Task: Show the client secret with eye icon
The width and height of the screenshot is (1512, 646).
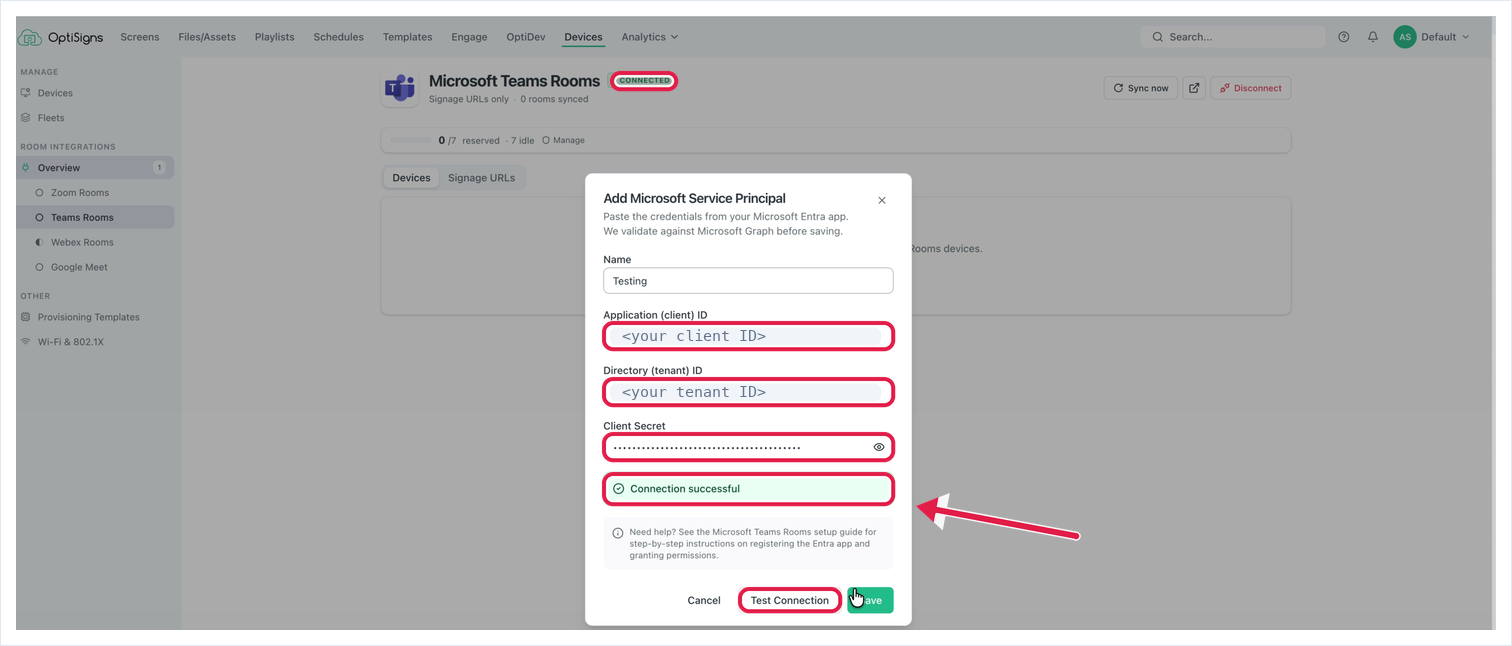Action: pyautogui.click(x=879, y=447)
